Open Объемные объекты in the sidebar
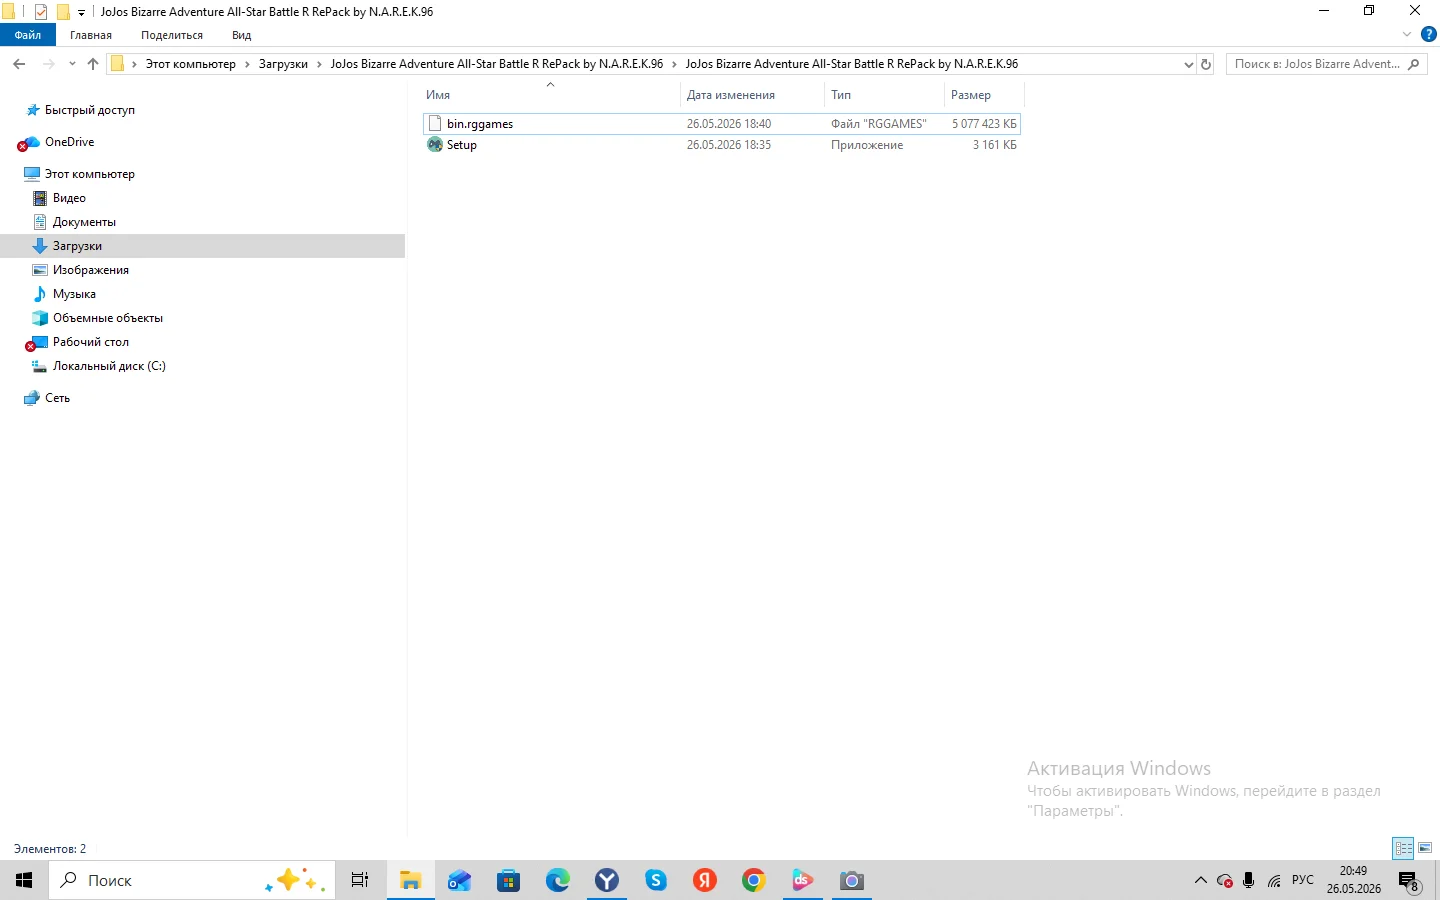 [x=107, y=318]
